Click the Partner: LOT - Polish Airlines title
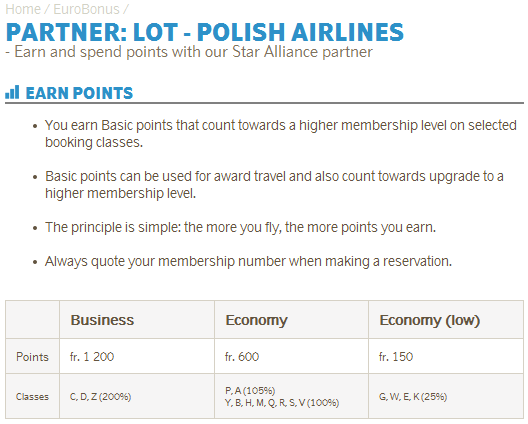528x424 pixels. point(205,32)
